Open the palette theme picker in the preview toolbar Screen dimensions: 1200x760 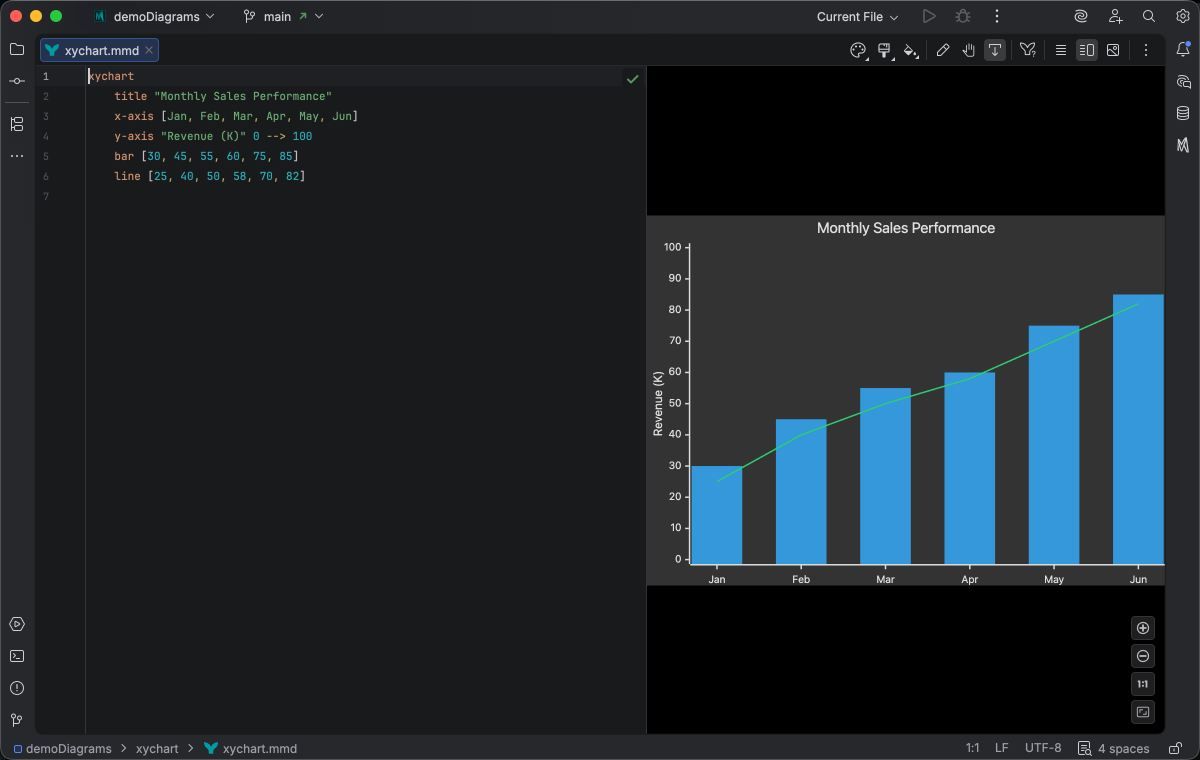[858, 50]
